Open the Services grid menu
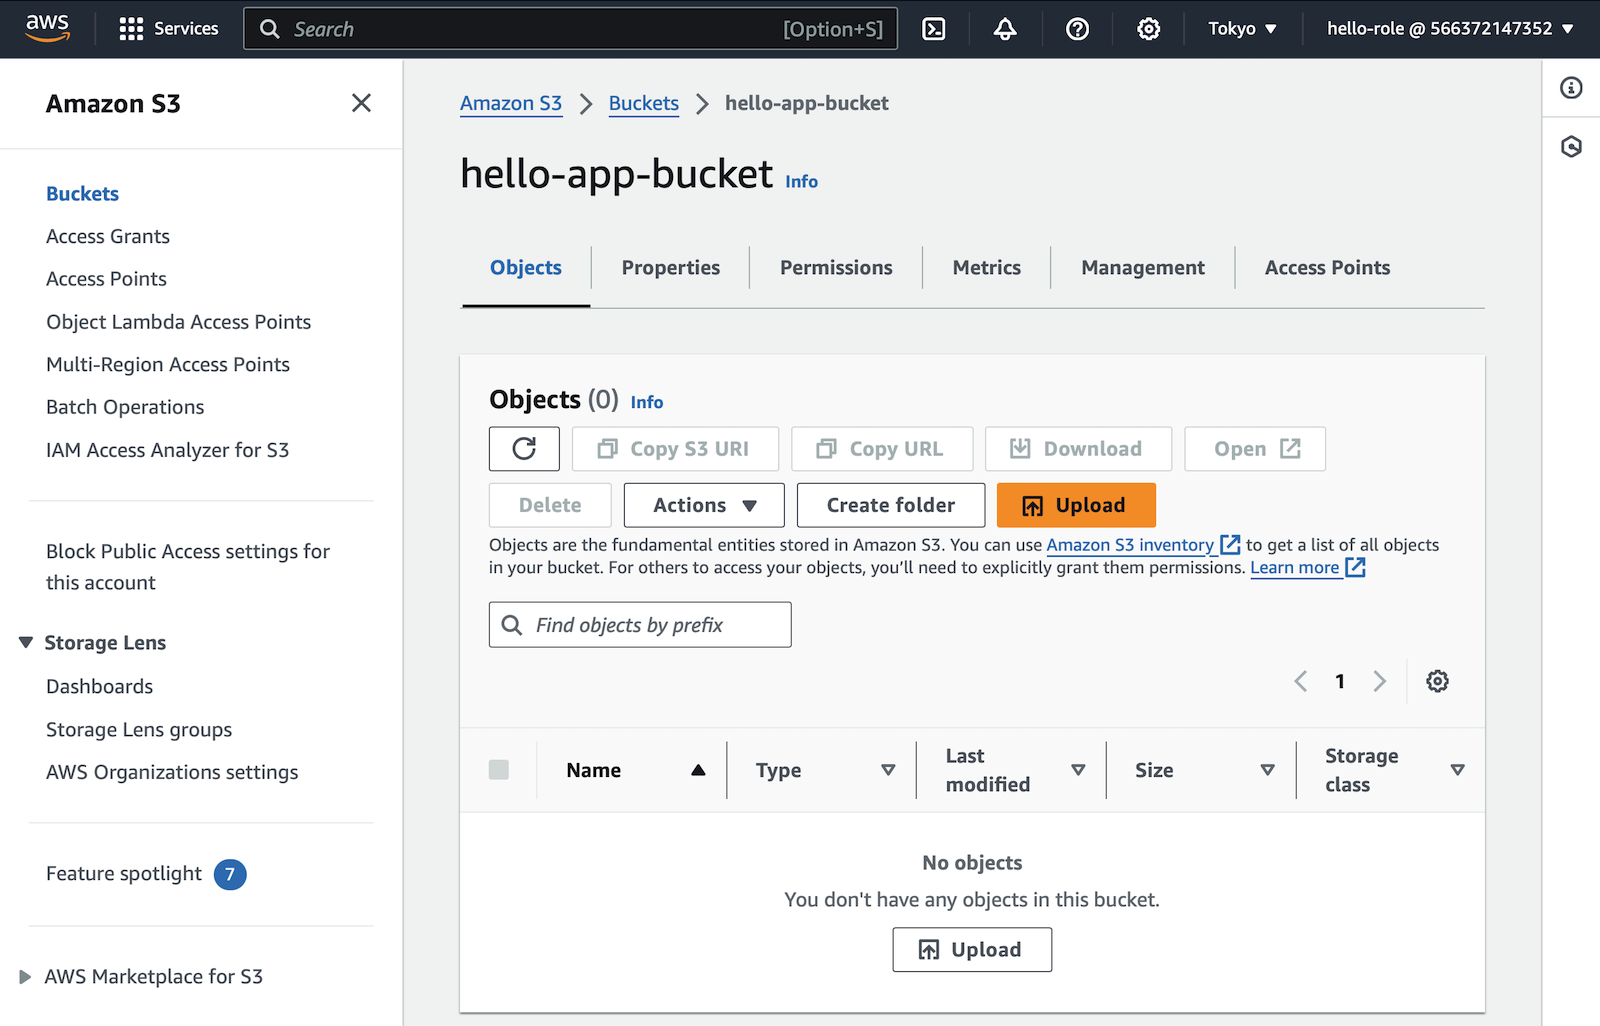The width and height of the screenshot is (1600, 1026). (168, 29)
